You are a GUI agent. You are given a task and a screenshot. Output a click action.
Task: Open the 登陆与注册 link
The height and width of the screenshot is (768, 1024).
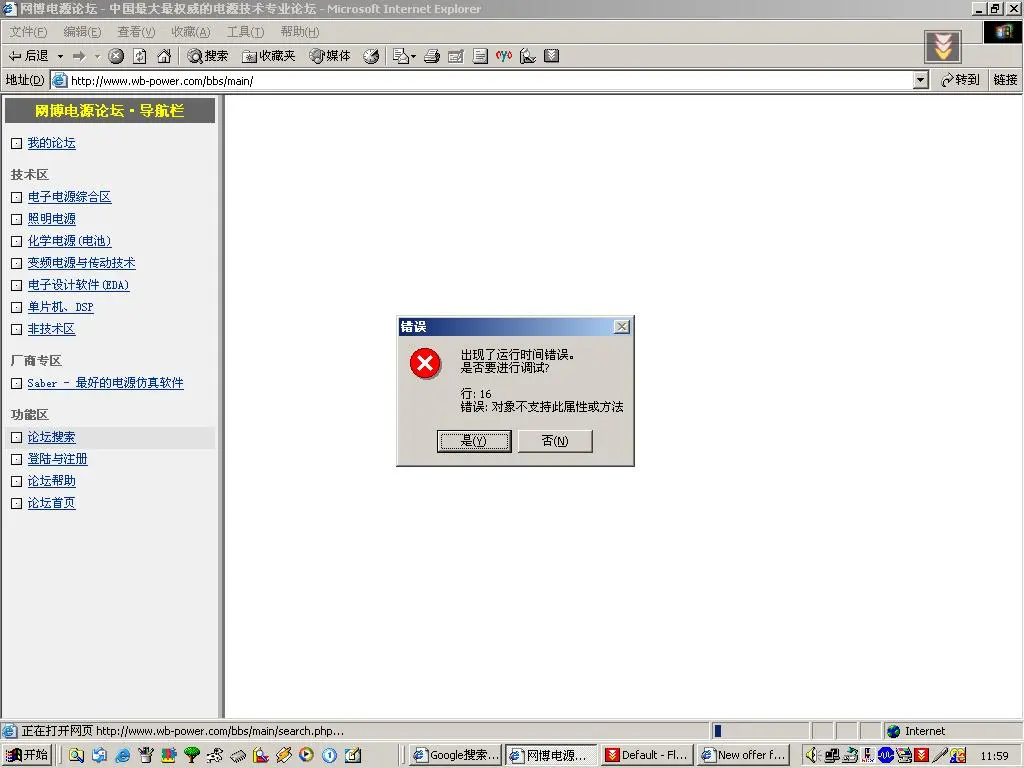click(x=57, y=459)
